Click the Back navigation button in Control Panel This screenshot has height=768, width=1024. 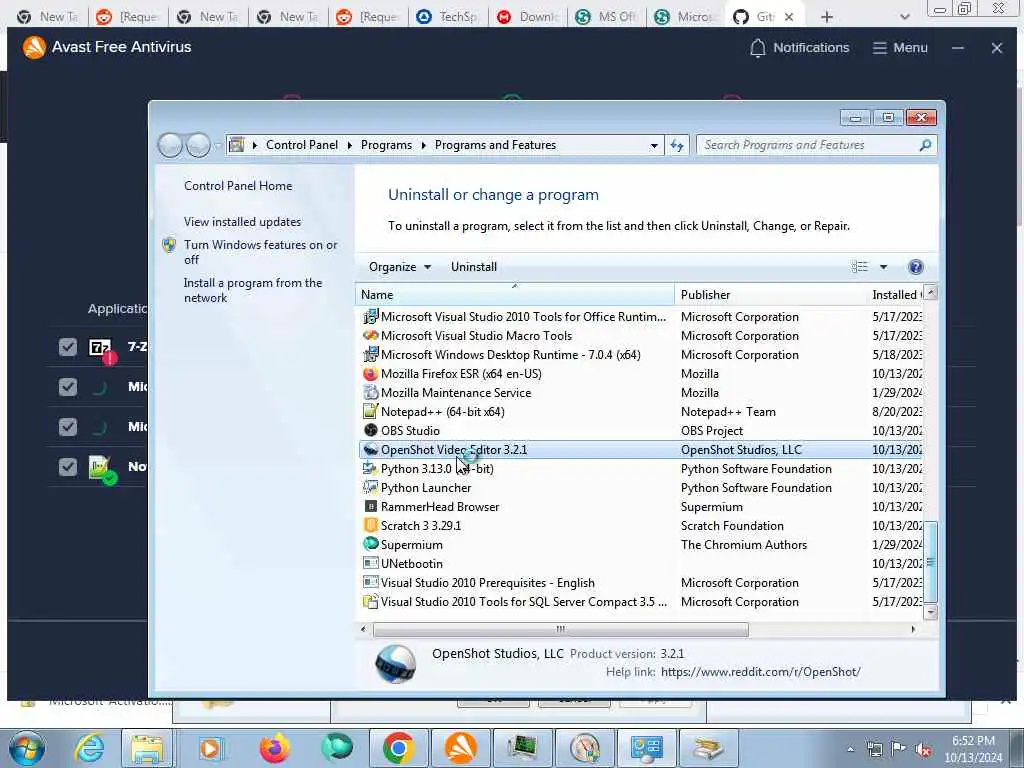coord(170,145)
